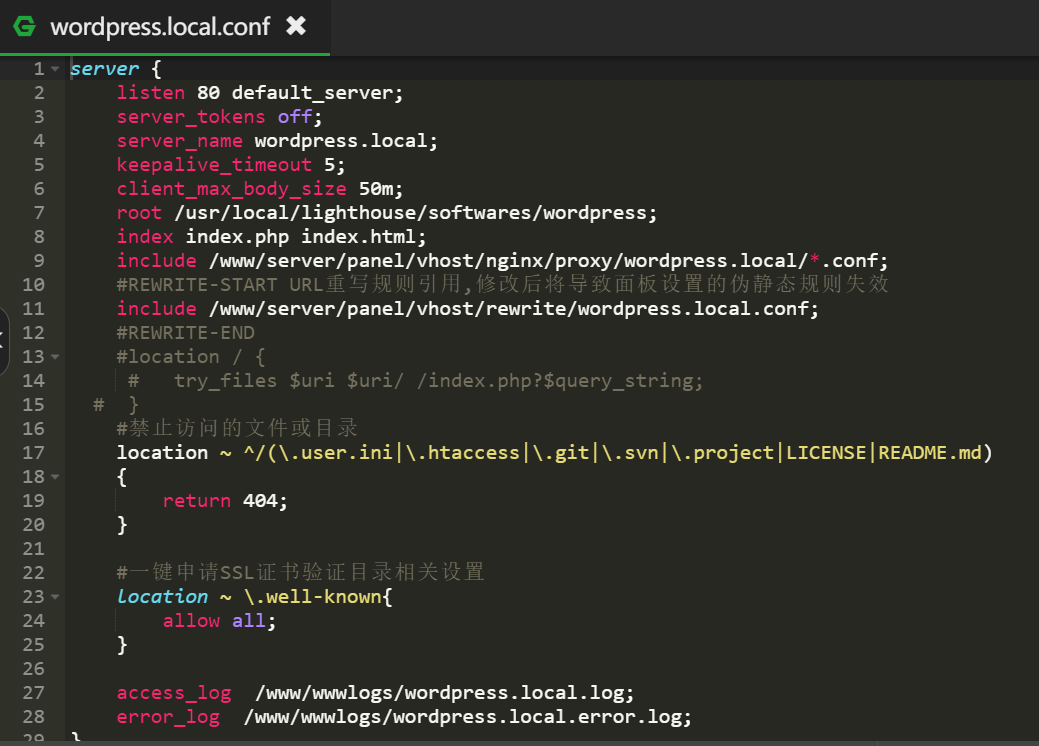The width and height of the screenshot is (1039, 746).
Task: Click the green G file icon on the tab
Action: pyautogui.click(x=25, y=27)
